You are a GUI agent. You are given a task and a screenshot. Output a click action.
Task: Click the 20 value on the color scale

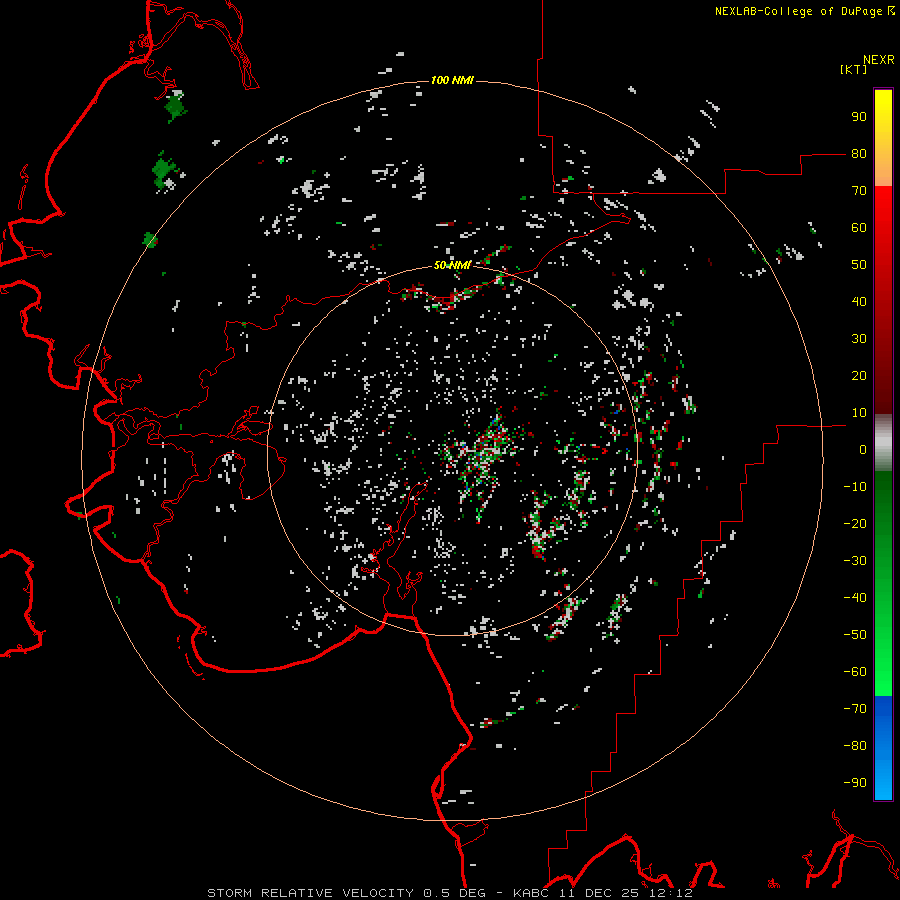(859, 376)
